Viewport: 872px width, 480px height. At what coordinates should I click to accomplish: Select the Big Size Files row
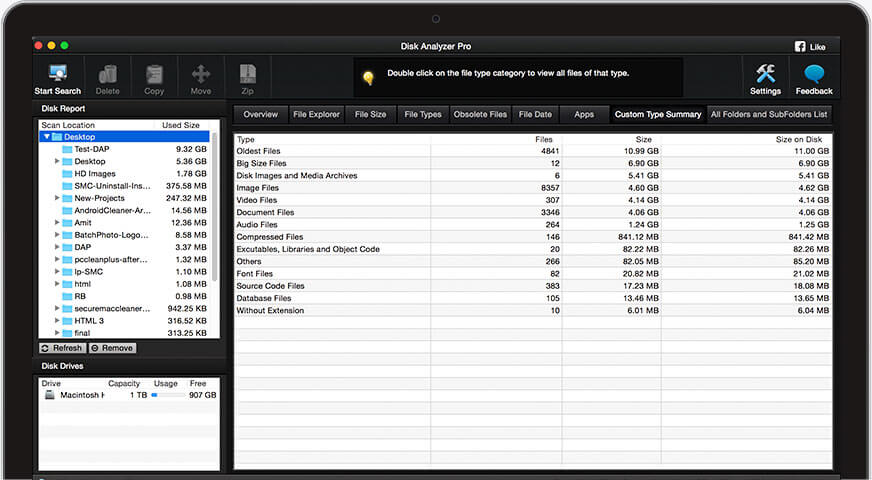point(533,164)
